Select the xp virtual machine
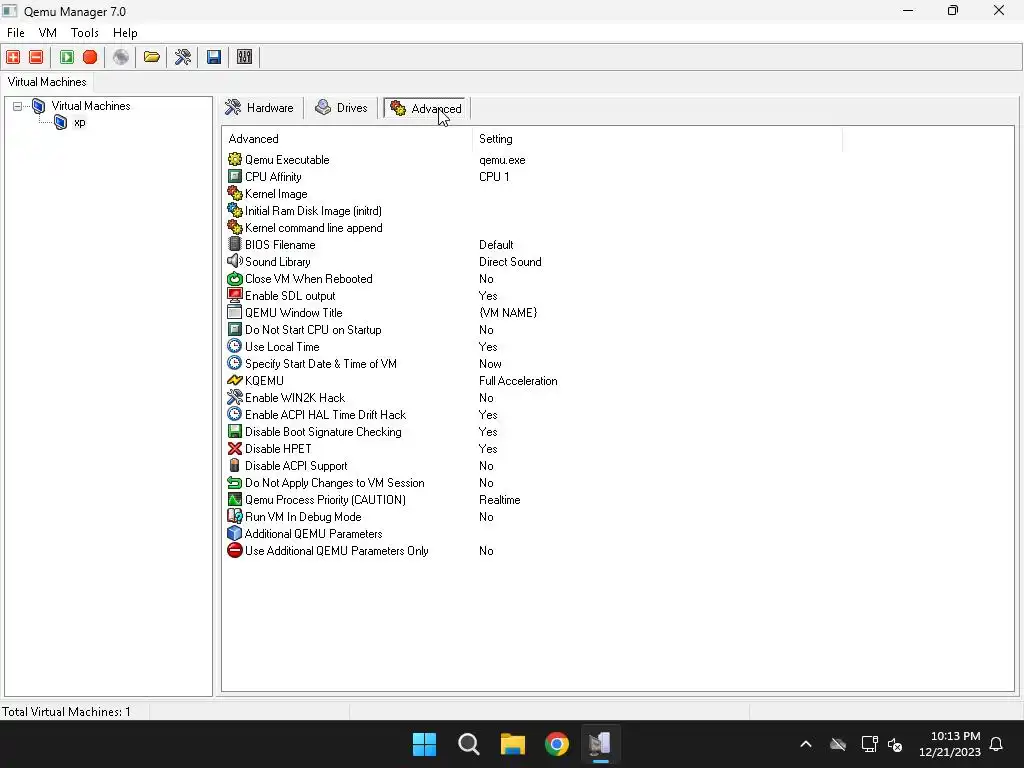This screenshot has height=768, width=1024. (x=80, y=122)
